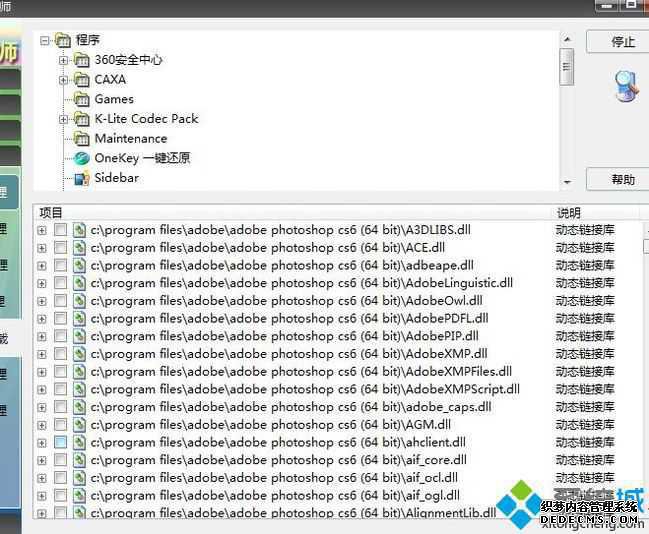Click the 360安全中心 folder icon

click(82, 60)
